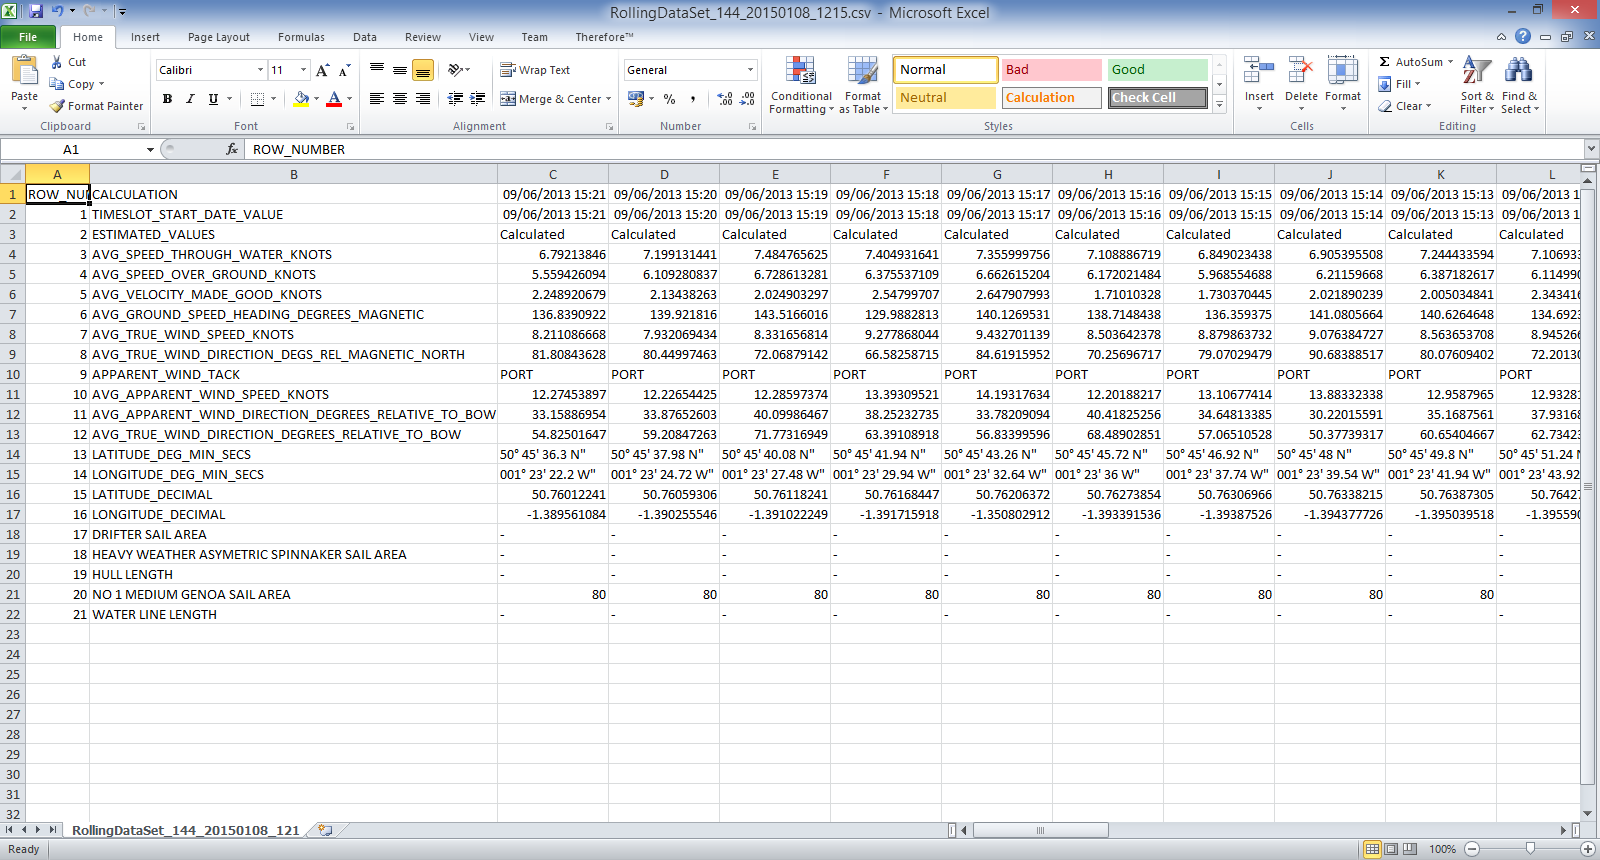Click in the formula bar input

[915, 149]
